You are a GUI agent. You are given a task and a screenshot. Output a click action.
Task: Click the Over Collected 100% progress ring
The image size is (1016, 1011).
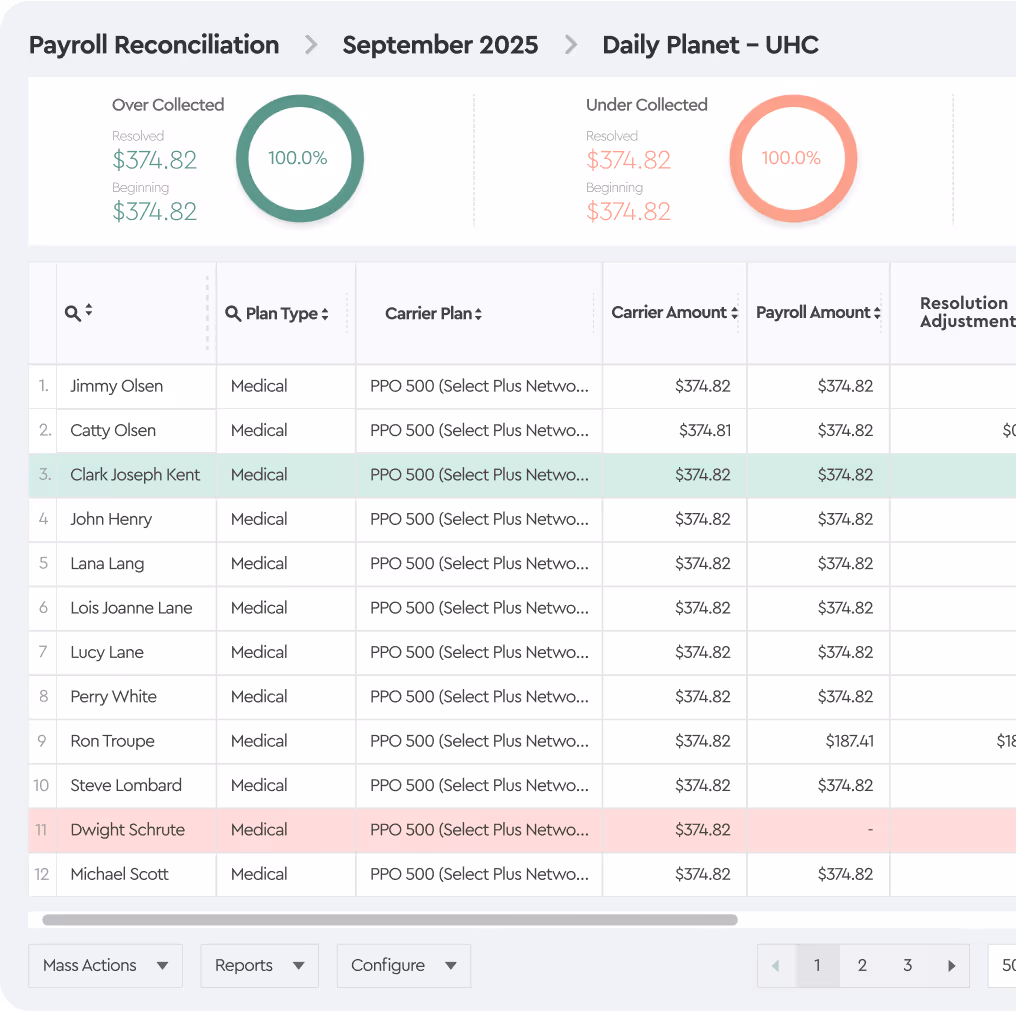299,159
